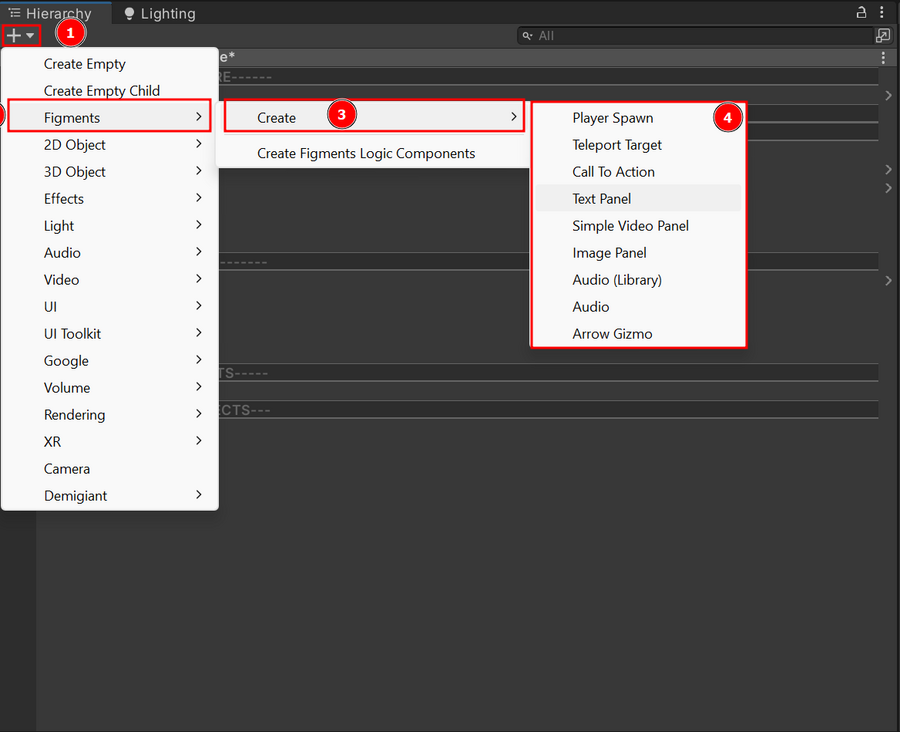Open the Rendering submenu

pyautogui.click(x=110, y=415)
